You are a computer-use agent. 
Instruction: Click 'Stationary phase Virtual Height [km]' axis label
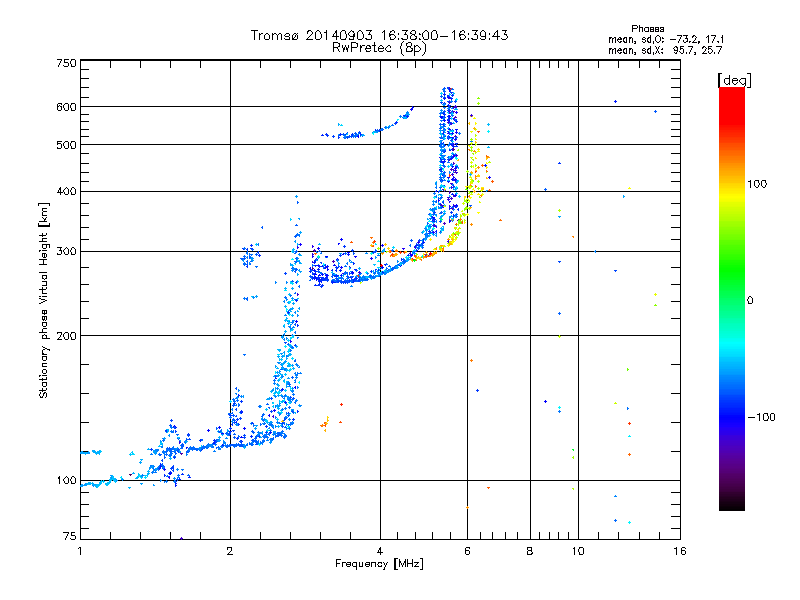(x=43, y=300)
